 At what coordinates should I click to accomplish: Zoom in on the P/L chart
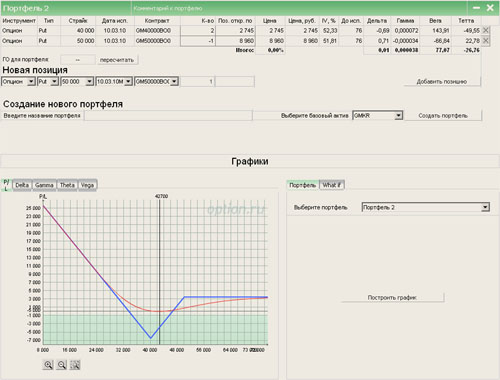click(48, 365)
